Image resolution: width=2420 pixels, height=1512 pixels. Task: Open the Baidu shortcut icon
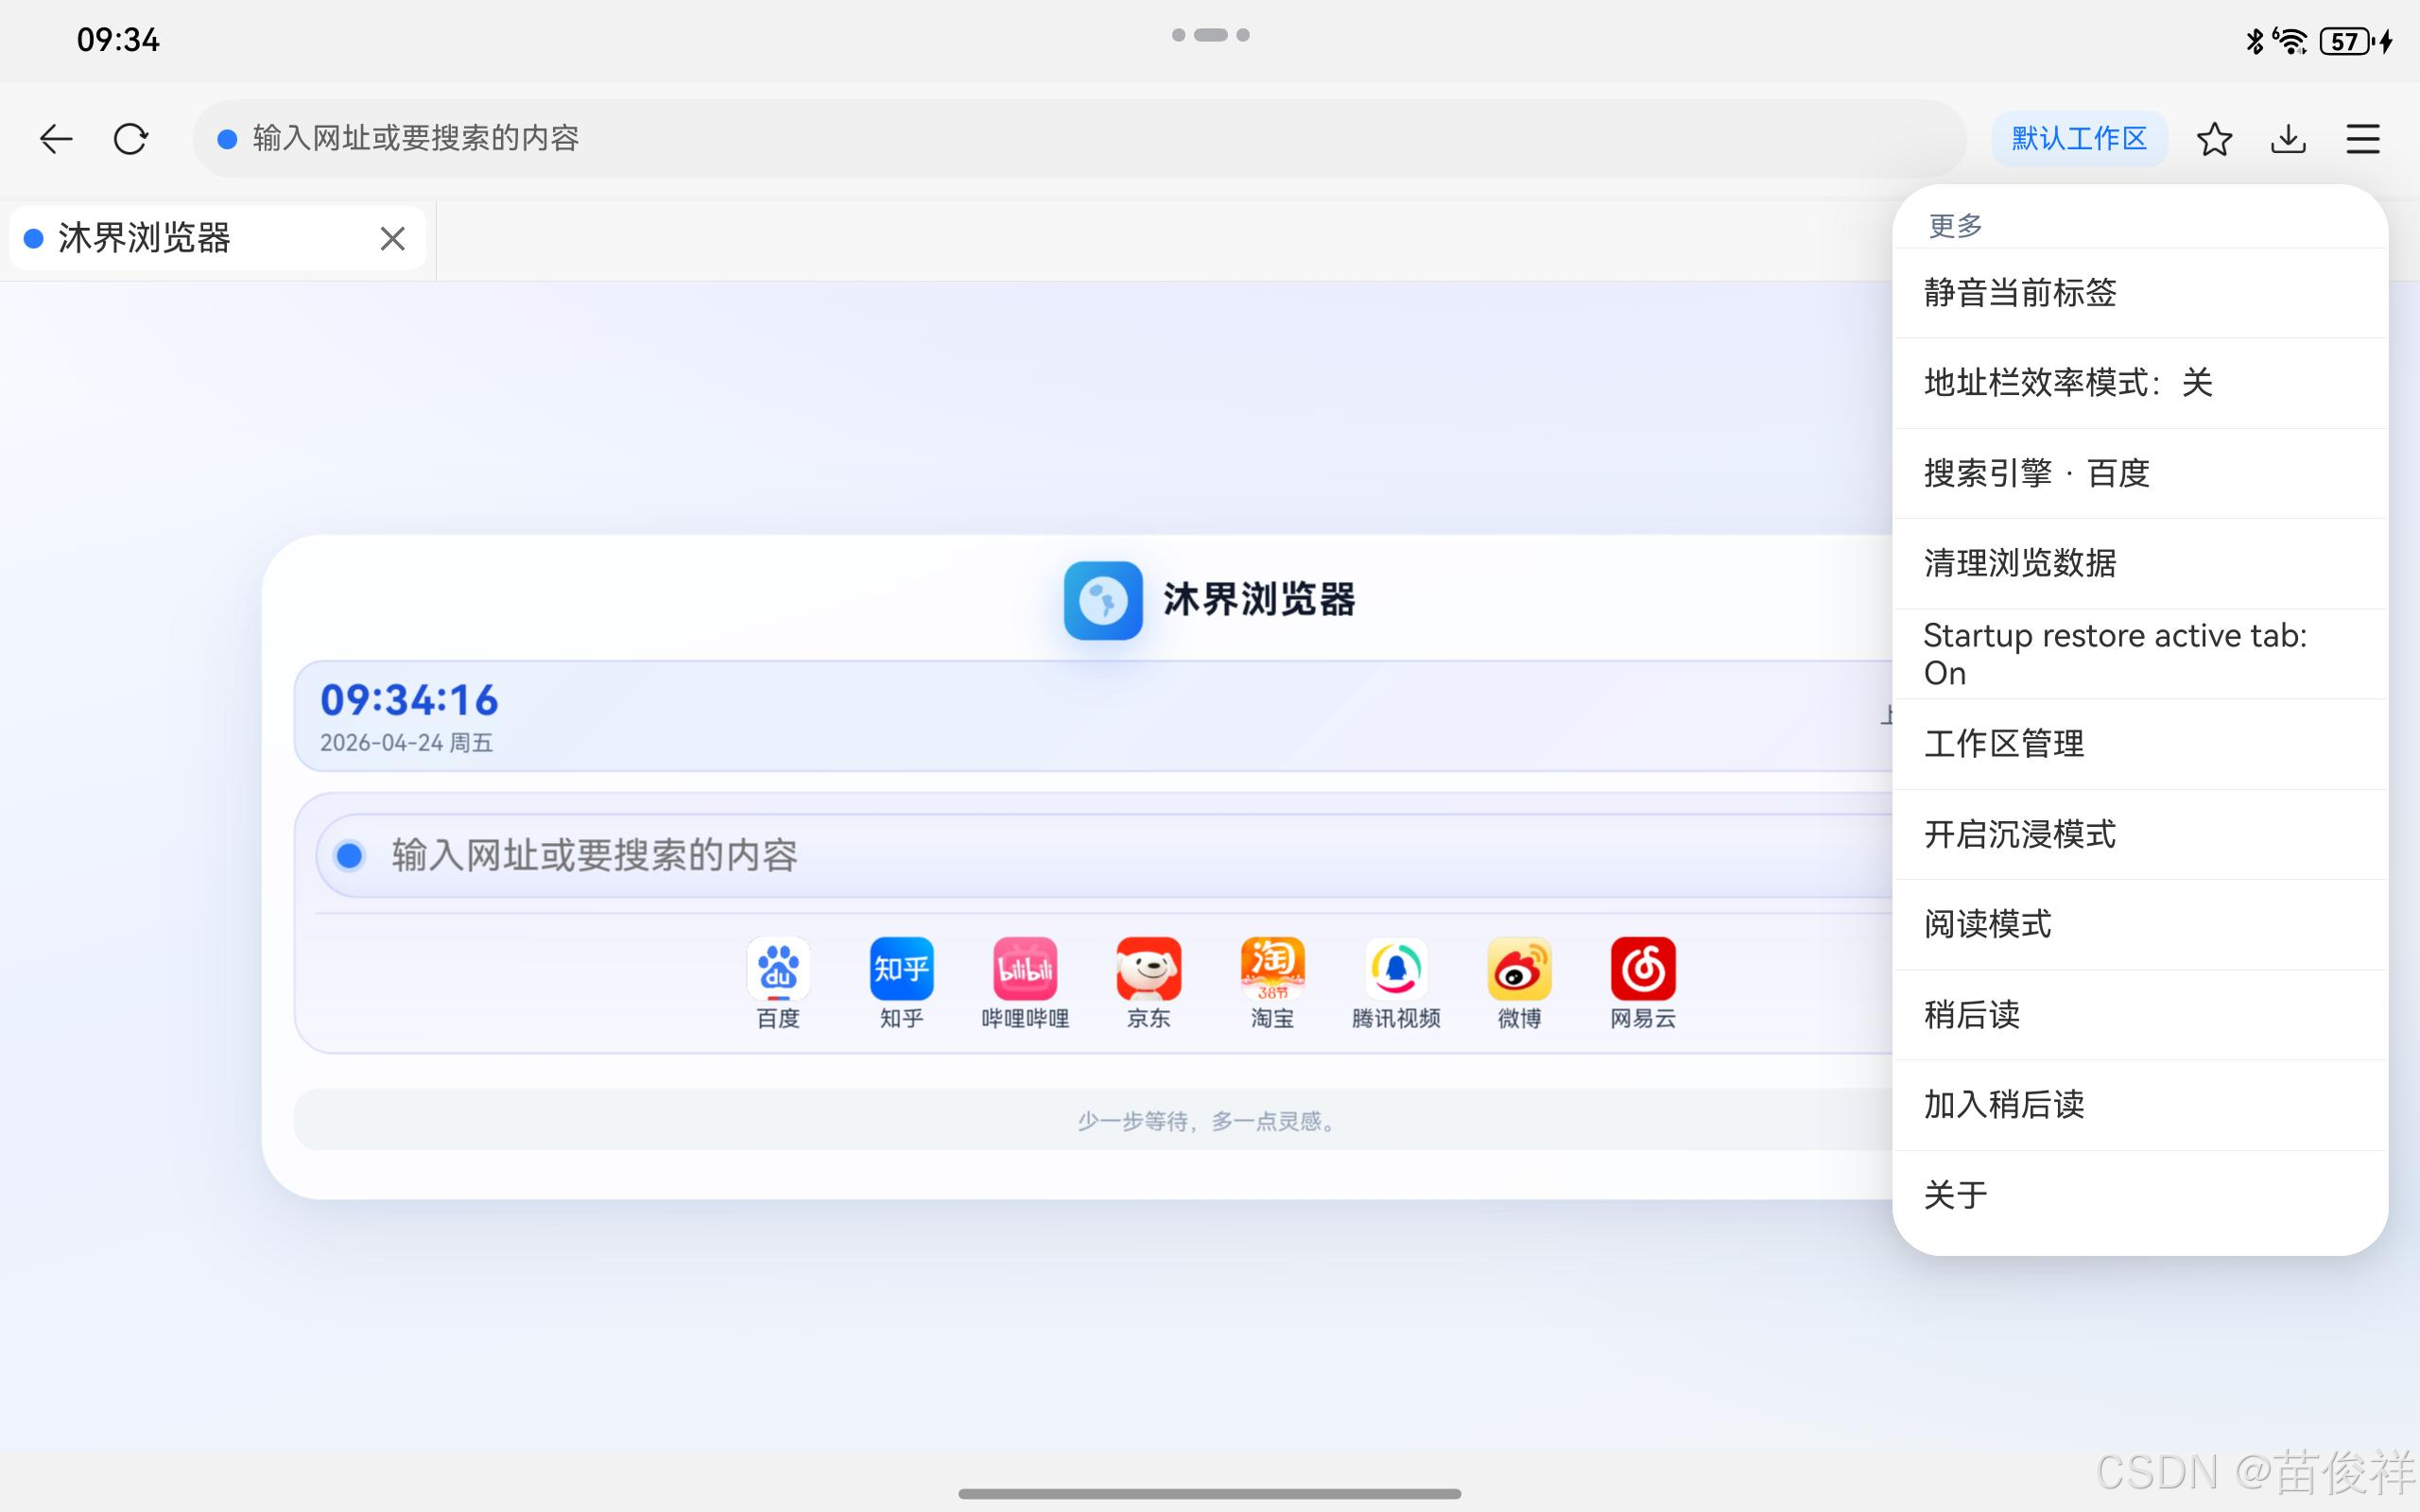click(778, 968)
